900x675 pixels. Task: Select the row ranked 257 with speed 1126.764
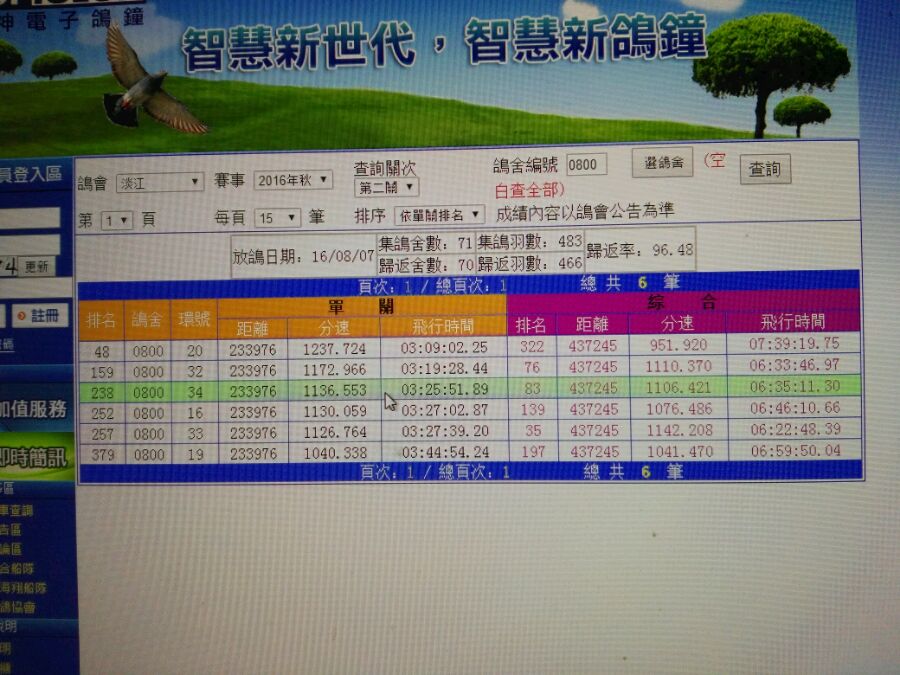pyautogui.click(x=470, y=432)
